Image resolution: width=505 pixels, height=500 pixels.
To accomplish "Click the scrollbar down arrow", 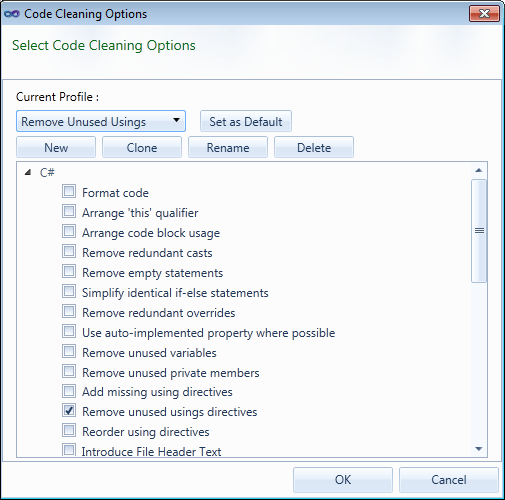I will 479,449.
